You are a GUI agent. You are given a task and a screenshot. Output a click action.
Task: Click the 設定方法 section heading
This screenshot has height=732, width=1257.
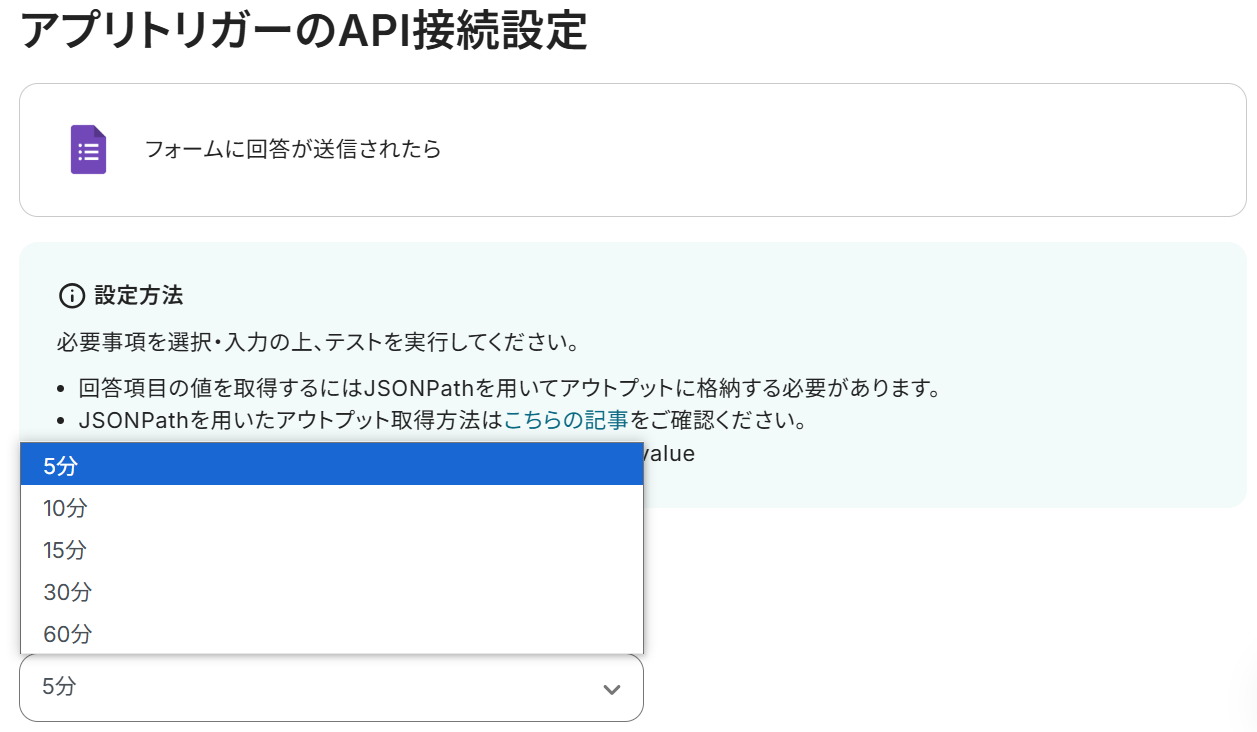point(139,296)
